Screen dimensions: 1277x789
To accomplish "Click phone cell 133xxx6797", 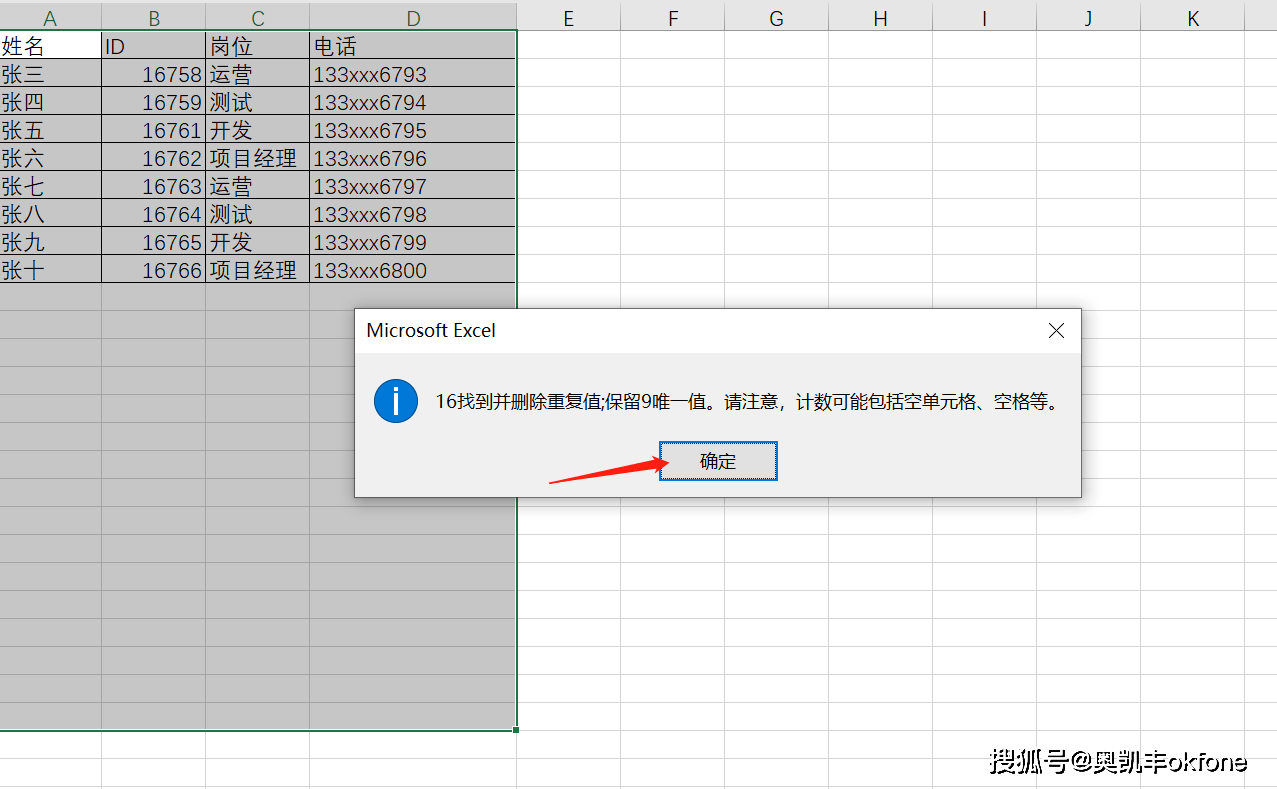I will (413, 185).
